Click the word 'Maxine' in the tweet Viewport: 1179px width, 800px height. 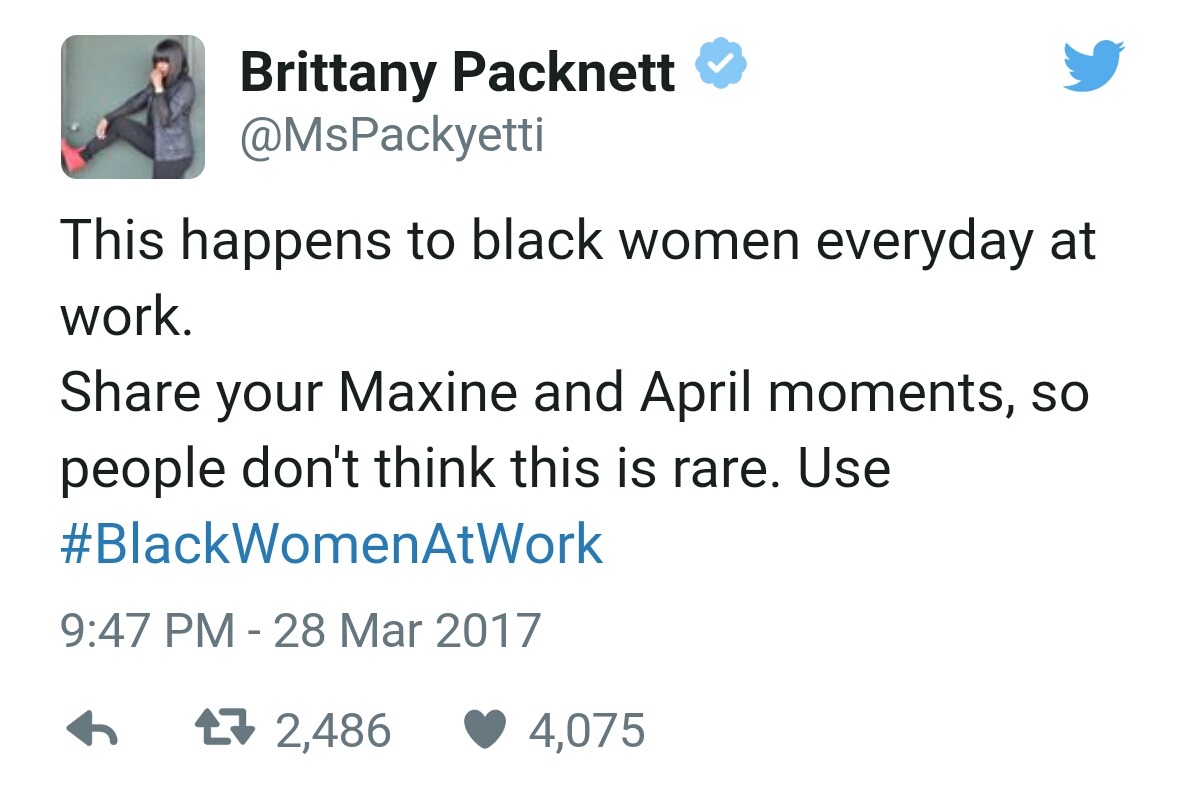point(428,392)
